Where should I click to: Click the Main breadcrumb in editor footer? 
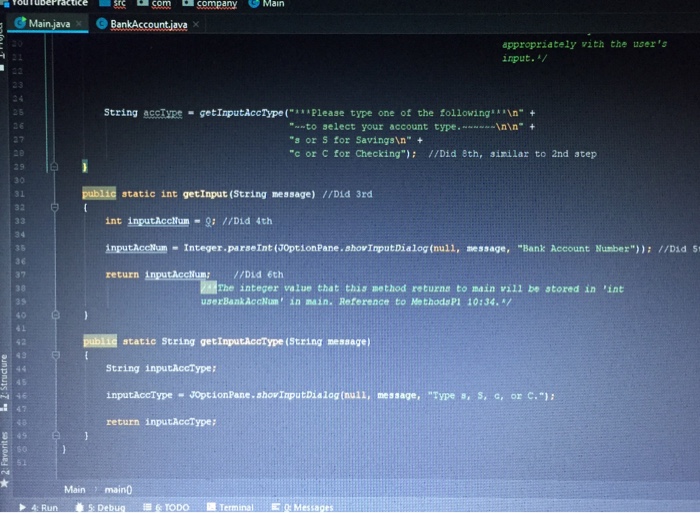pos(75,489)
